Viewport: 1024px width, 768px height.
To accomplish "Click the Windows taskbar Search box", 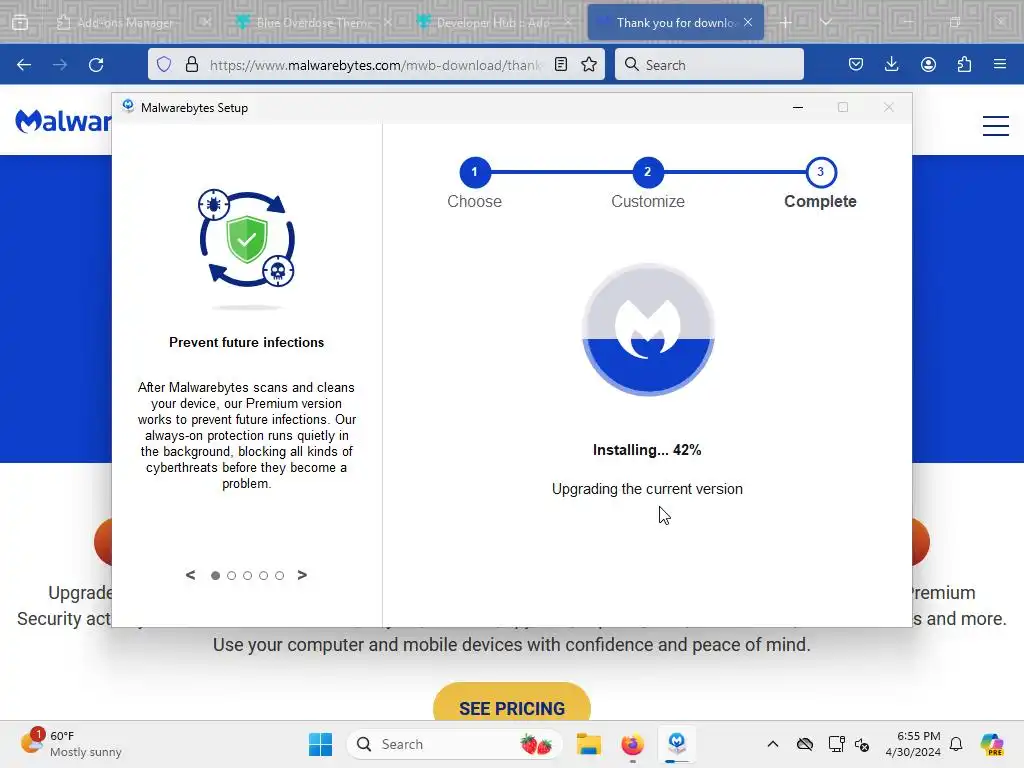I will 455,744.
